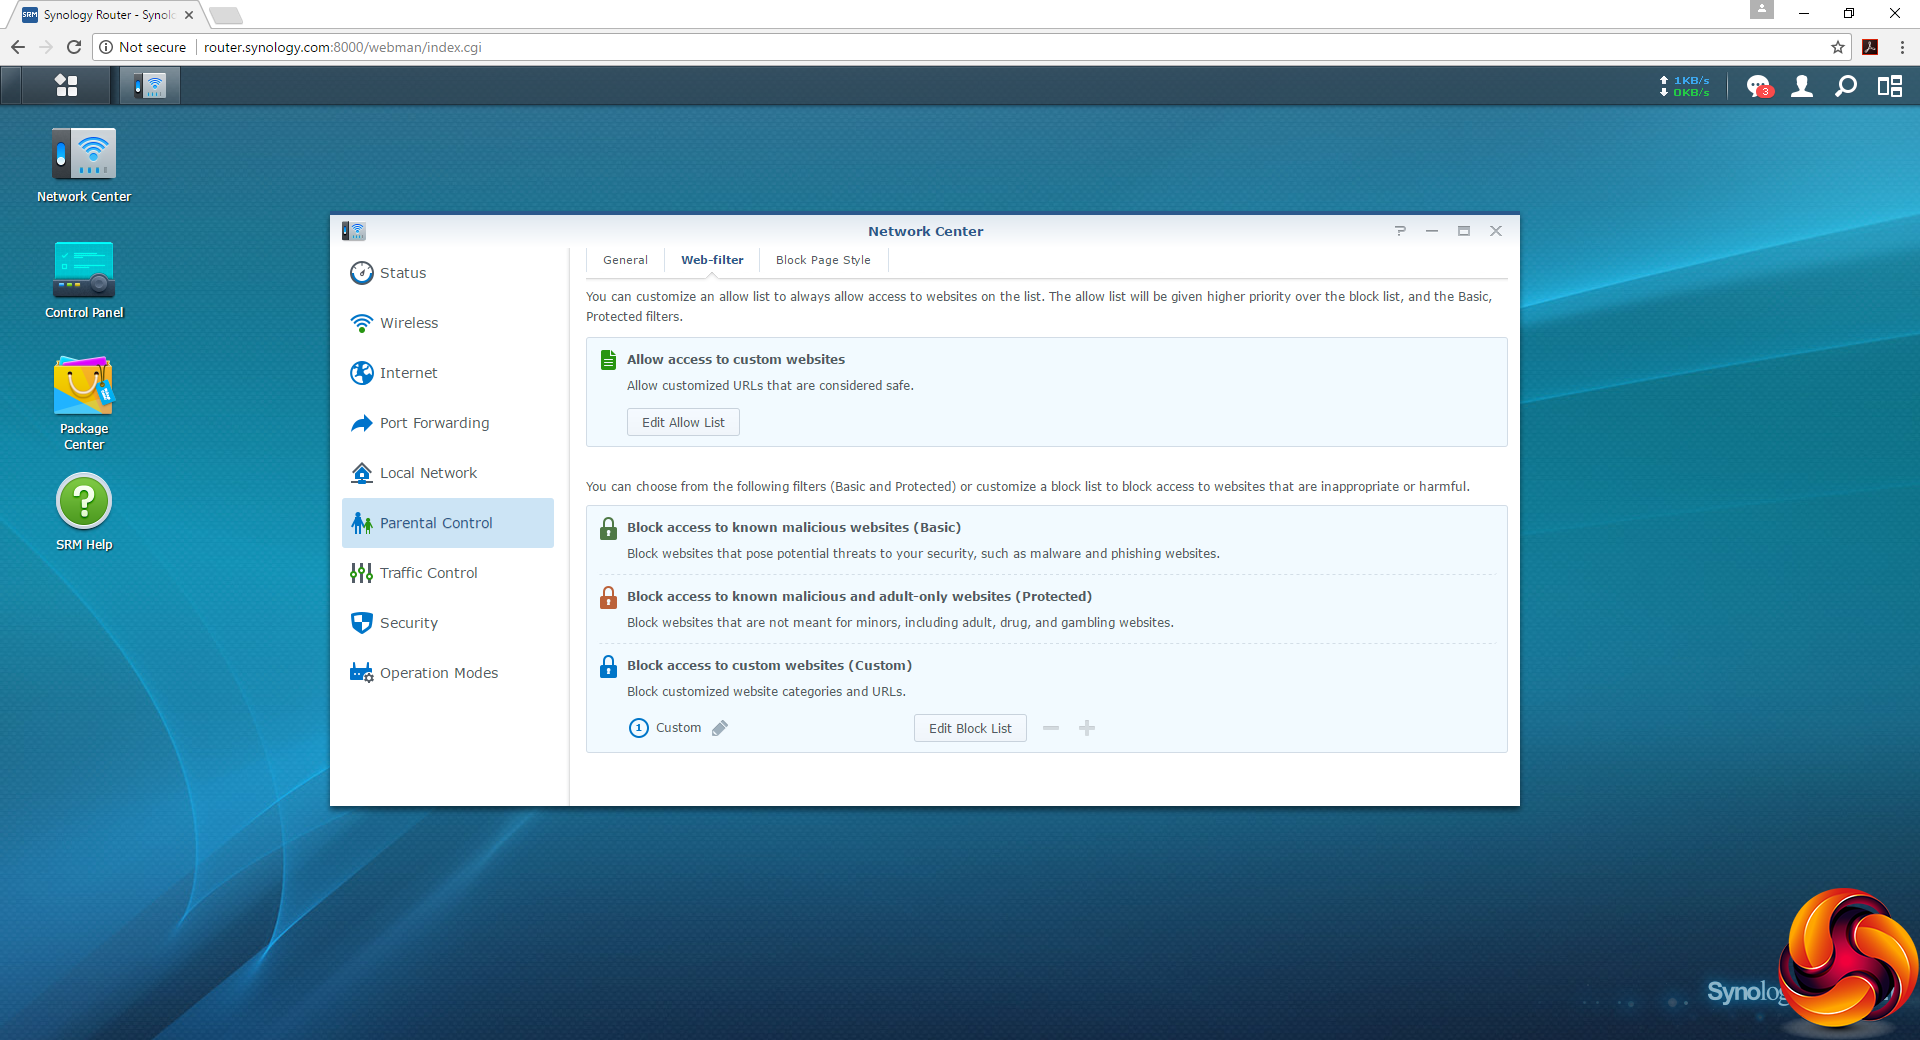
Task: Open the user account options icon
Action: [x=1802, y=87]
